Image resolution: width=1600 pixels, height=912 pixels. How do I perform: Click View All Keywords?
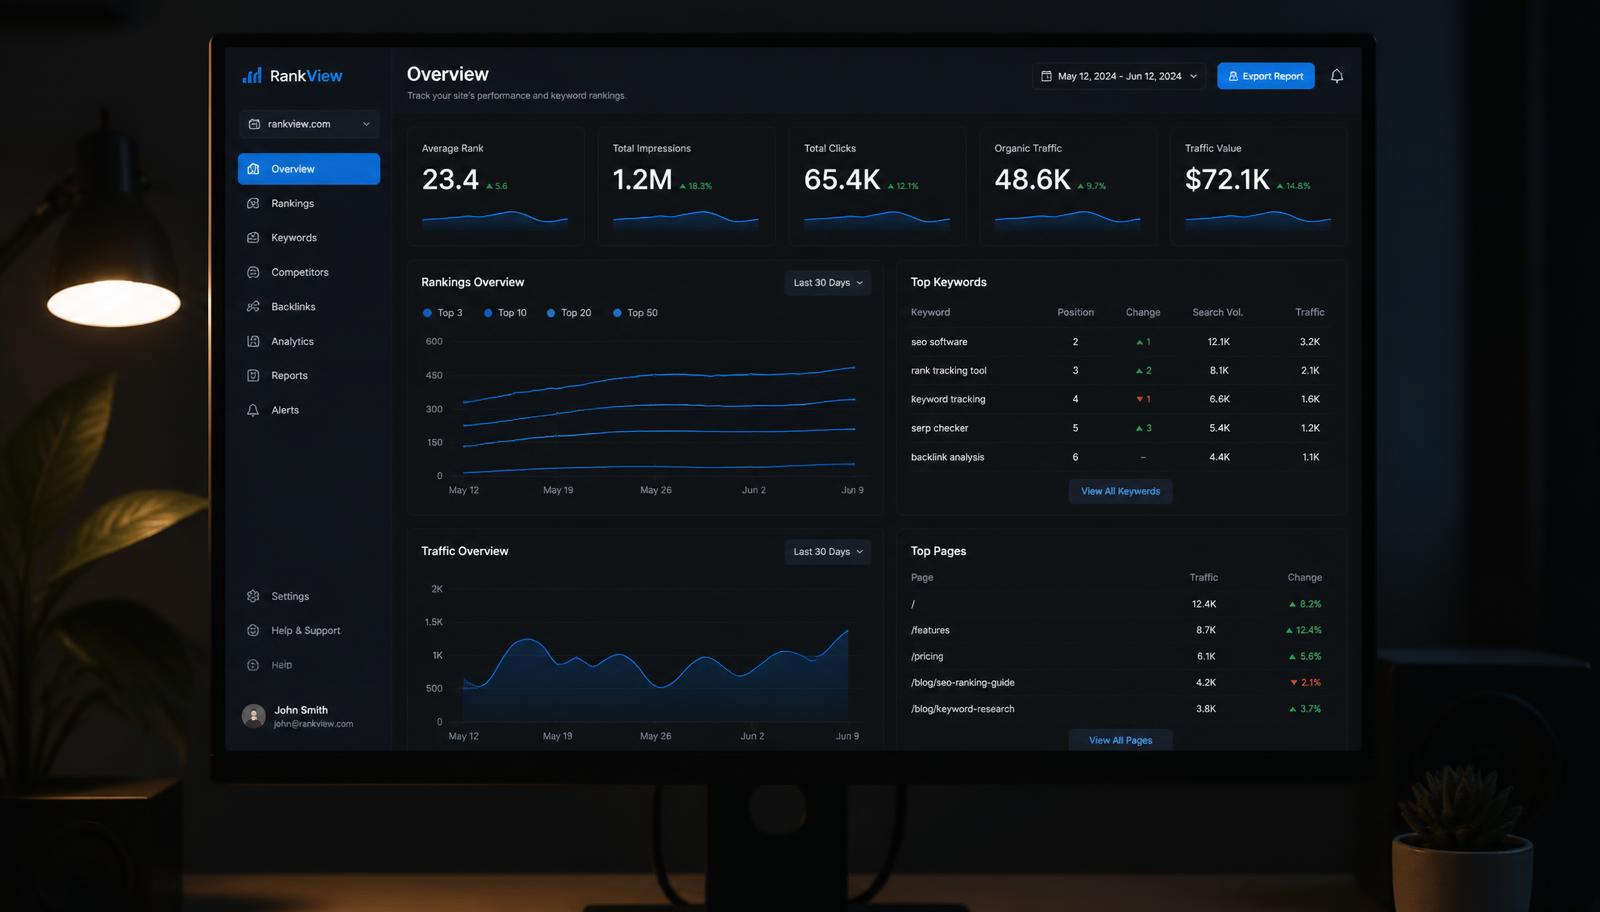(x=1120, y=491)
